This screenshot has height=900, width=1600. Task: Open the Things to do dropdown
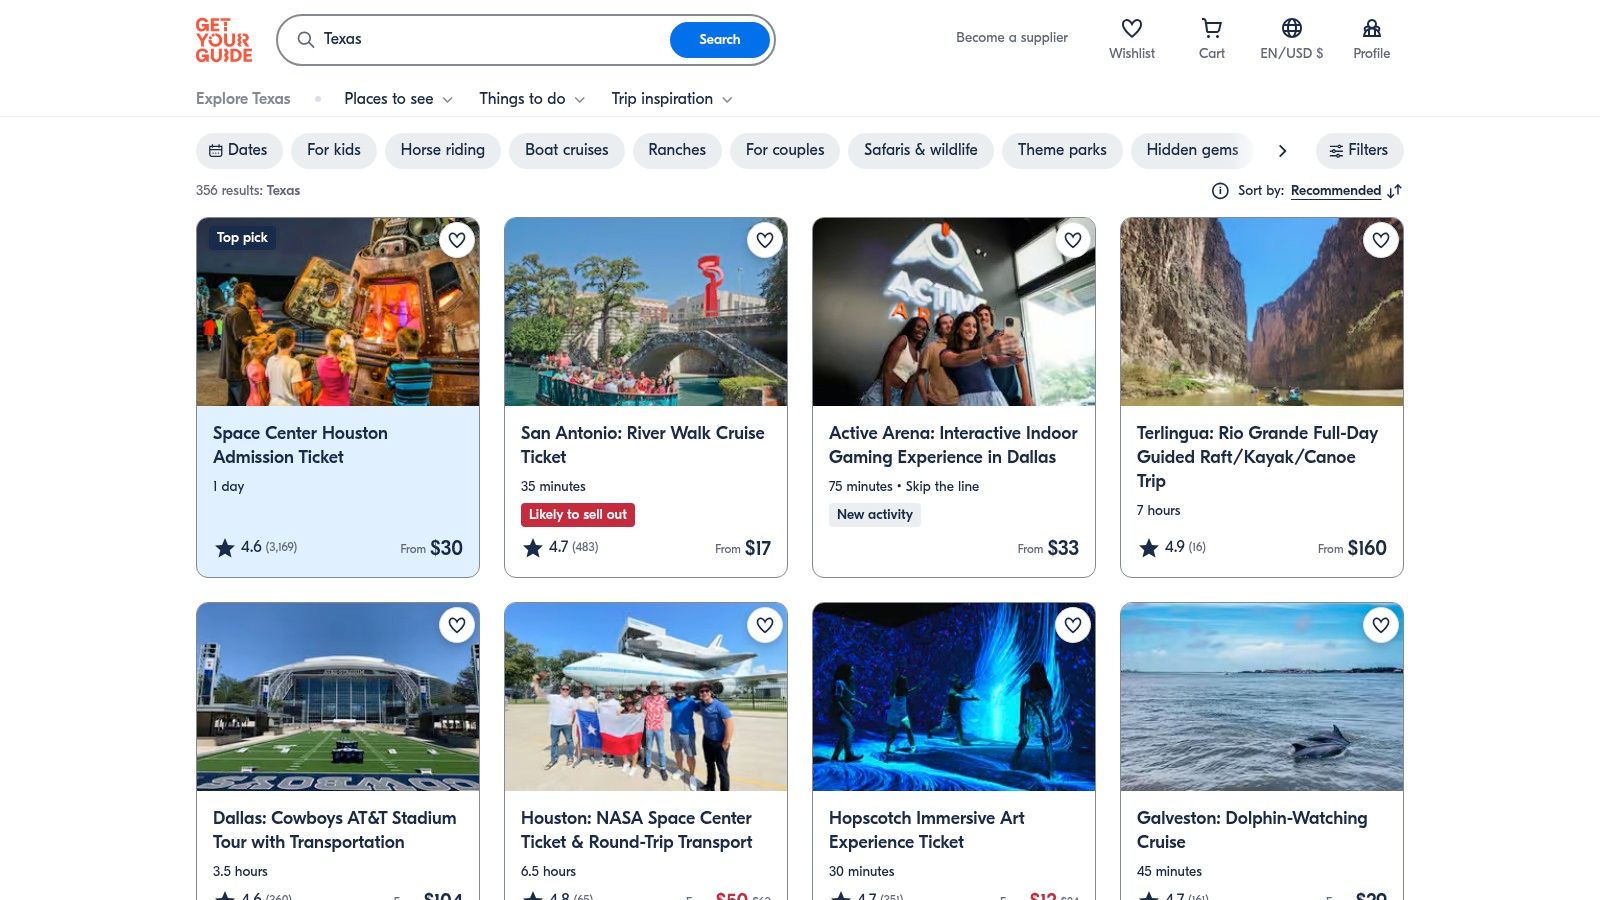click(x=531, y=99)
